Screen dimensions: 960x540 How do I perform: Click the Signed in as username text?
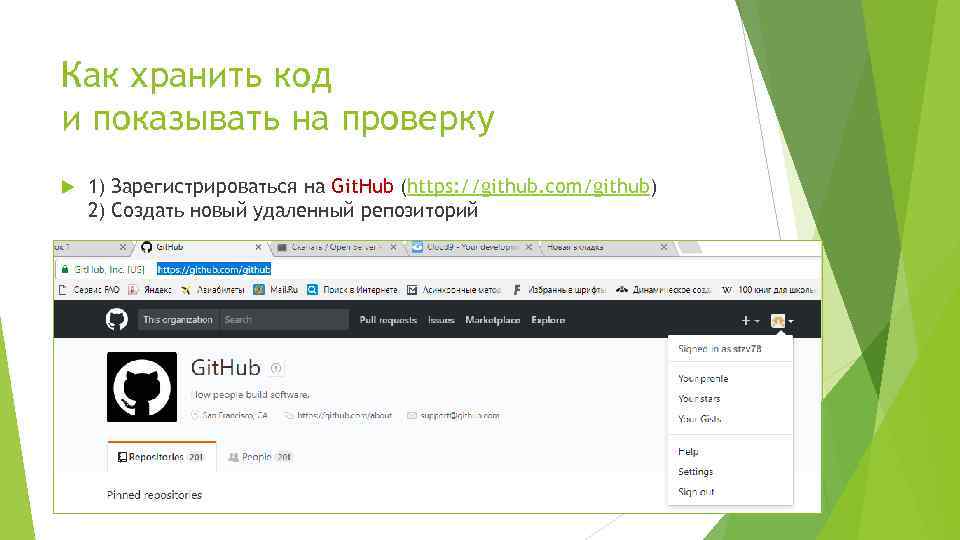(x=719, y=348)
